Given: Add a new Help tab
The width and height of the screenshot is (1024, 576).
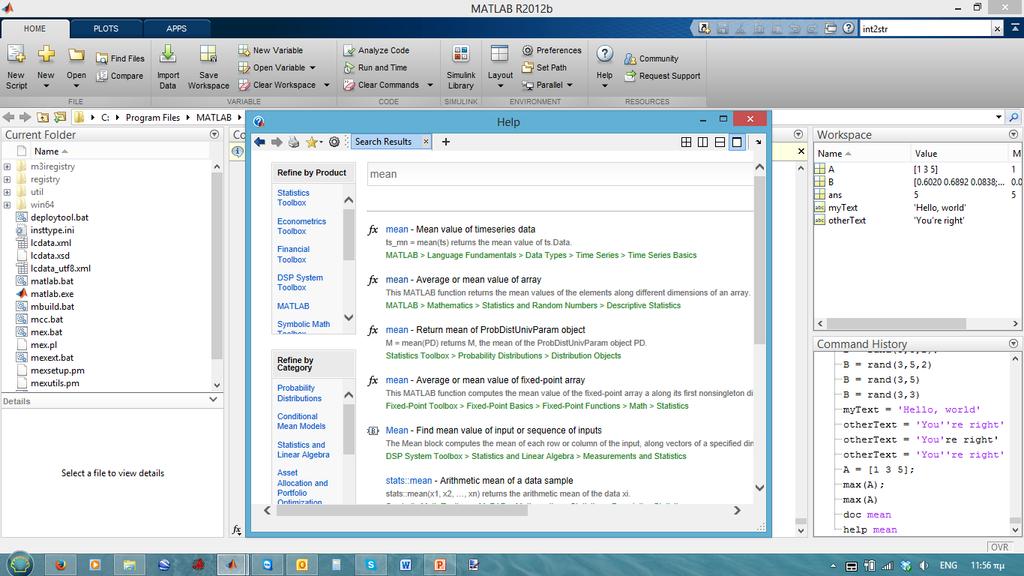Looking at the screenshot, I should [446, 142].
